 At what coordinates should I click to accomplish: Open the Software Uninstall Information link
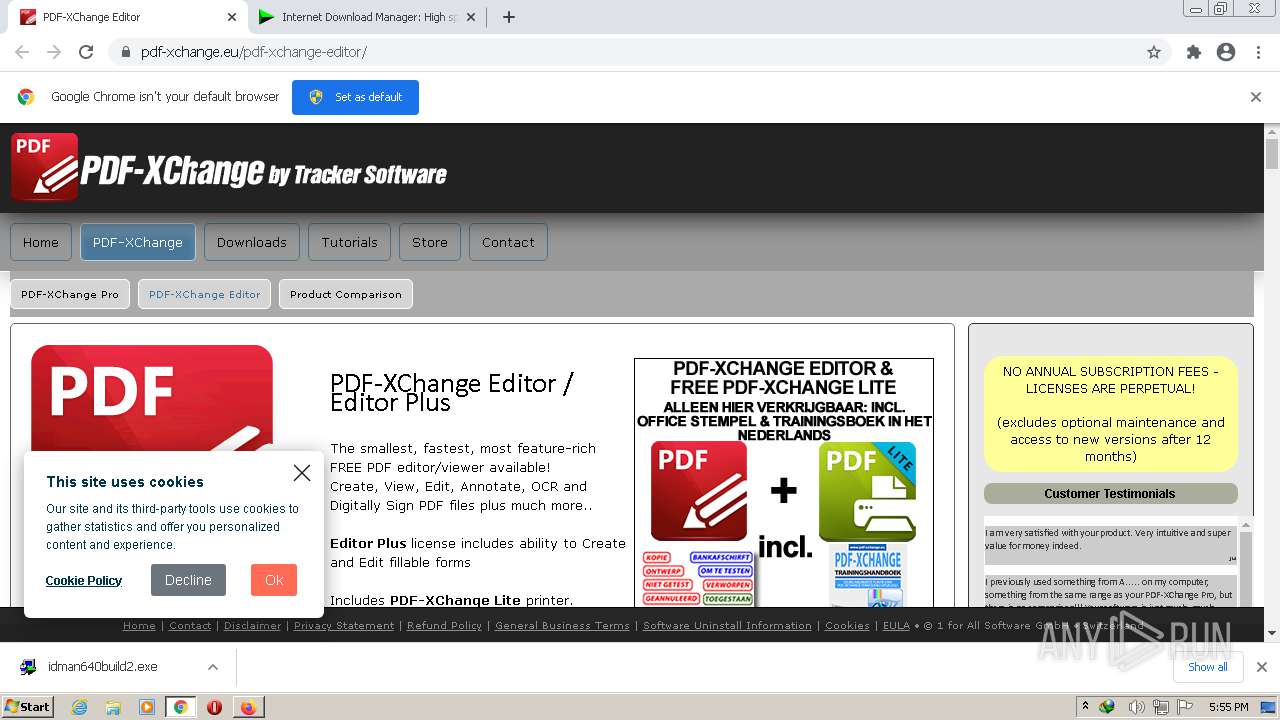[x=727, y=625]
